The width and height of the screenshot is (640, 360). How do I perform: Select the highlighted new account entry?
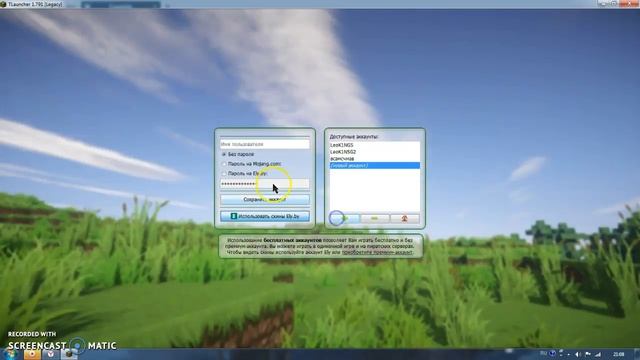coord(375,165)
